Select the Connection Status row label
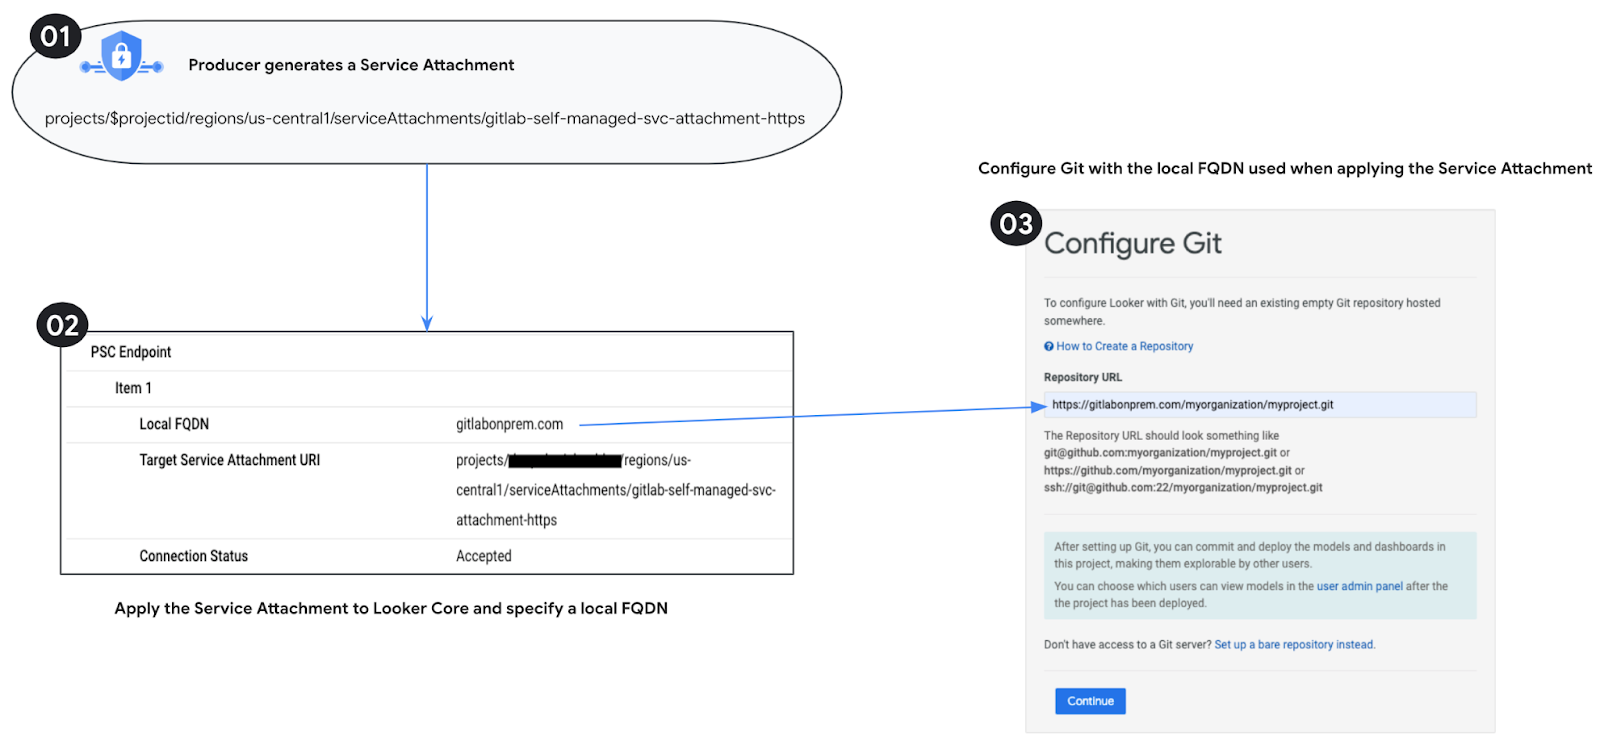This screenshot has width=1600, height=744. [193, 556]
